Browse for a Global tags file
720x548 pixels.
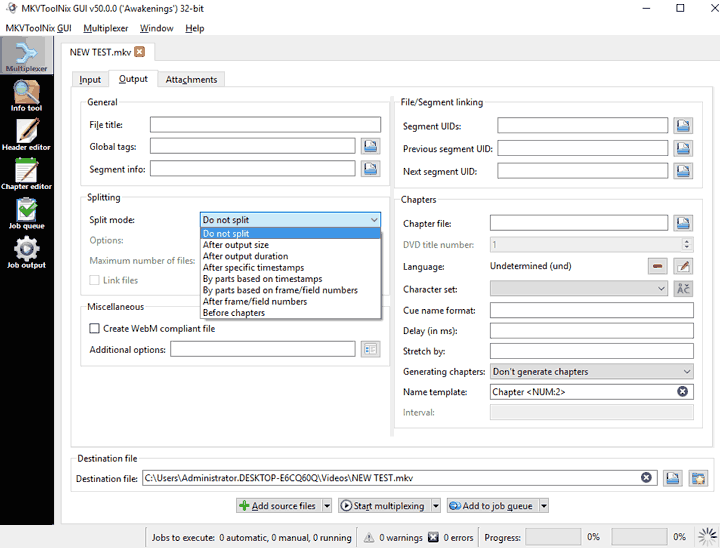(x=370, y=147)
